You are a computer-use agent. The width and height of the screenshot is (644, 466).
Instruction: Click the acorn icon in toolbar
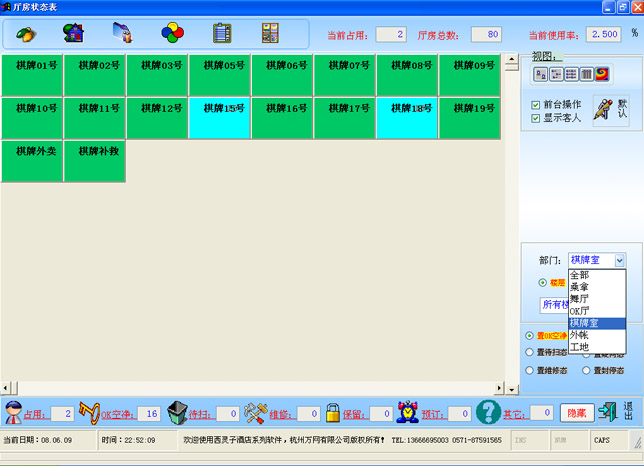point(26,33)
